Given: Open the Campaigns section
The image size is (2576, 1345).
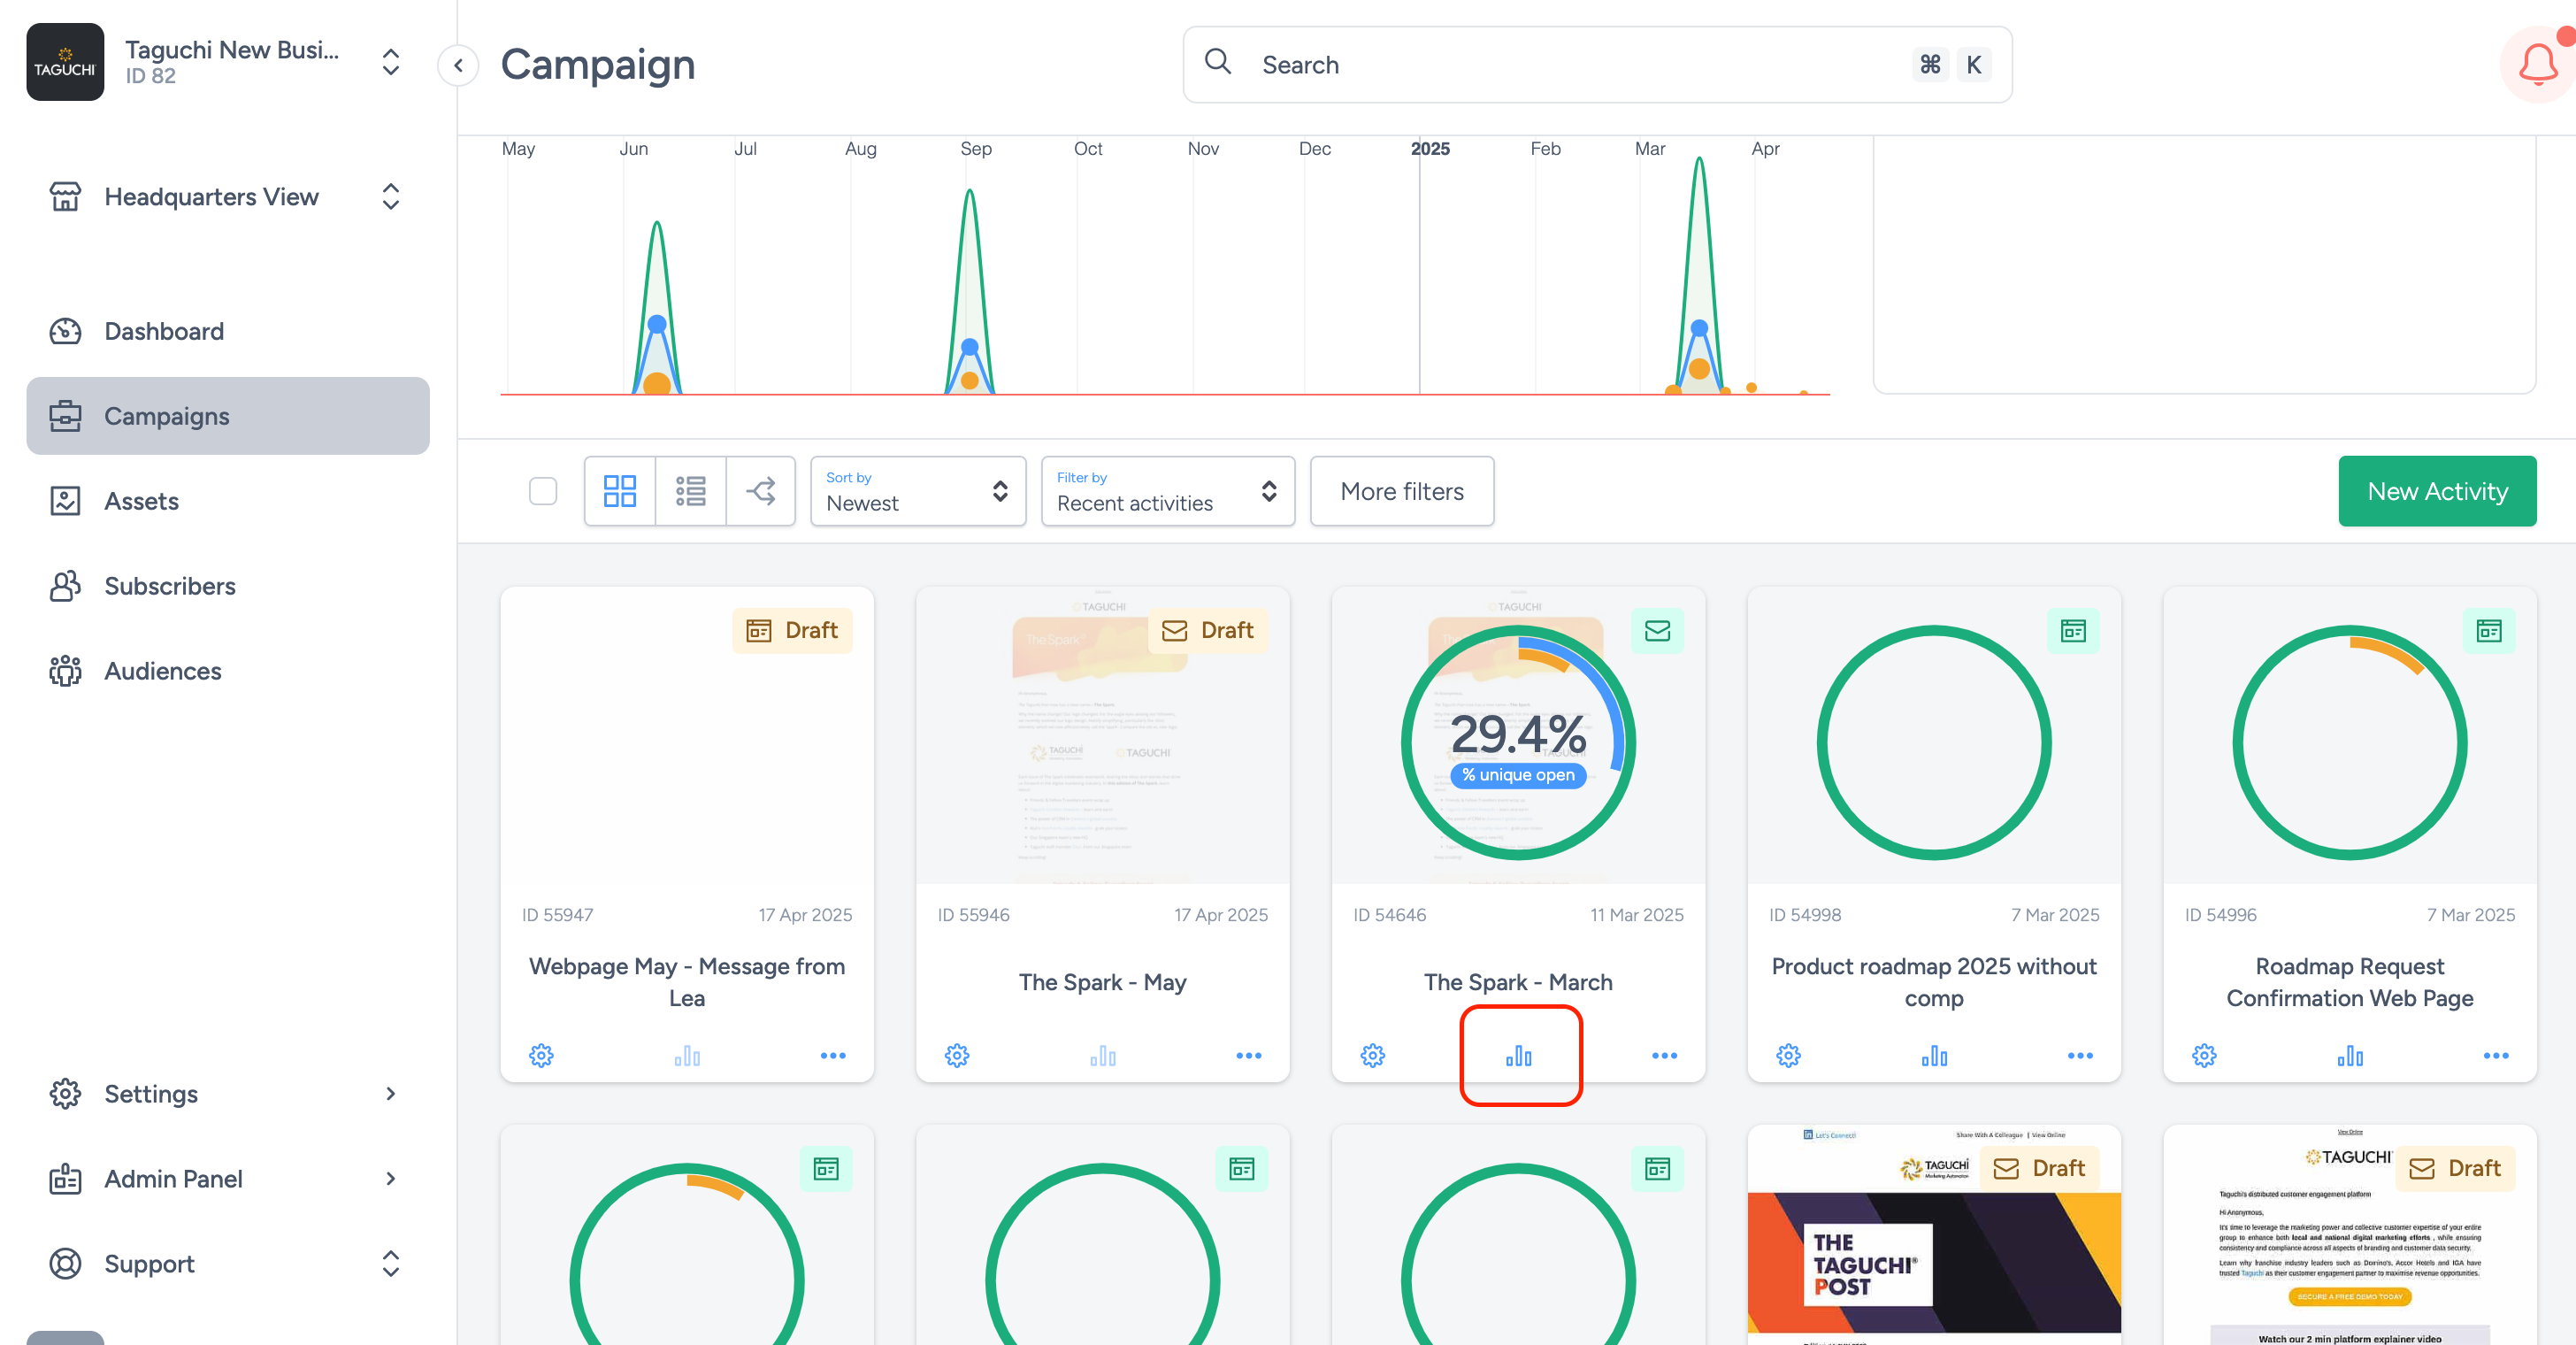Looking at the screenshot, I should point(228,416).
